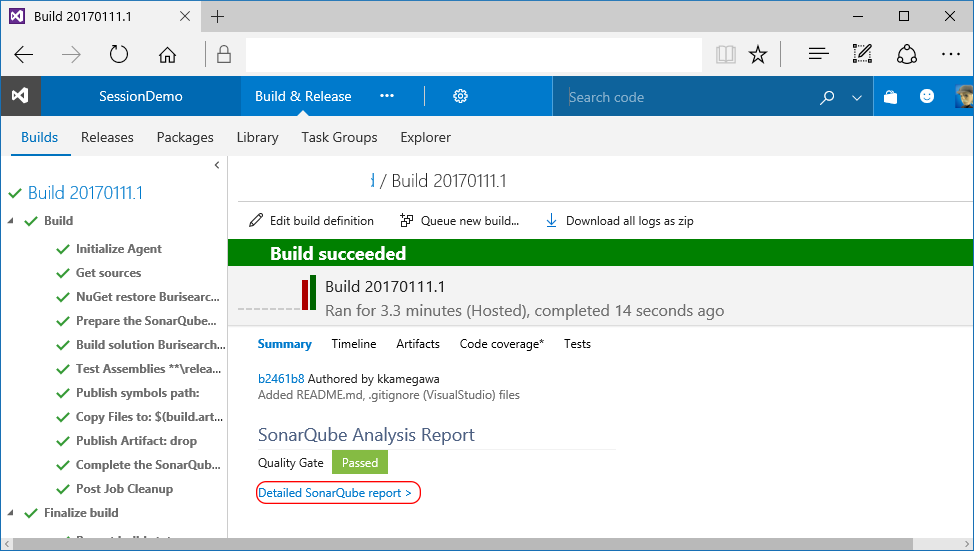Select Complete the SonarQube step
Image resolution: width=974 pixels, height=551 pixels.
point(148,465)
